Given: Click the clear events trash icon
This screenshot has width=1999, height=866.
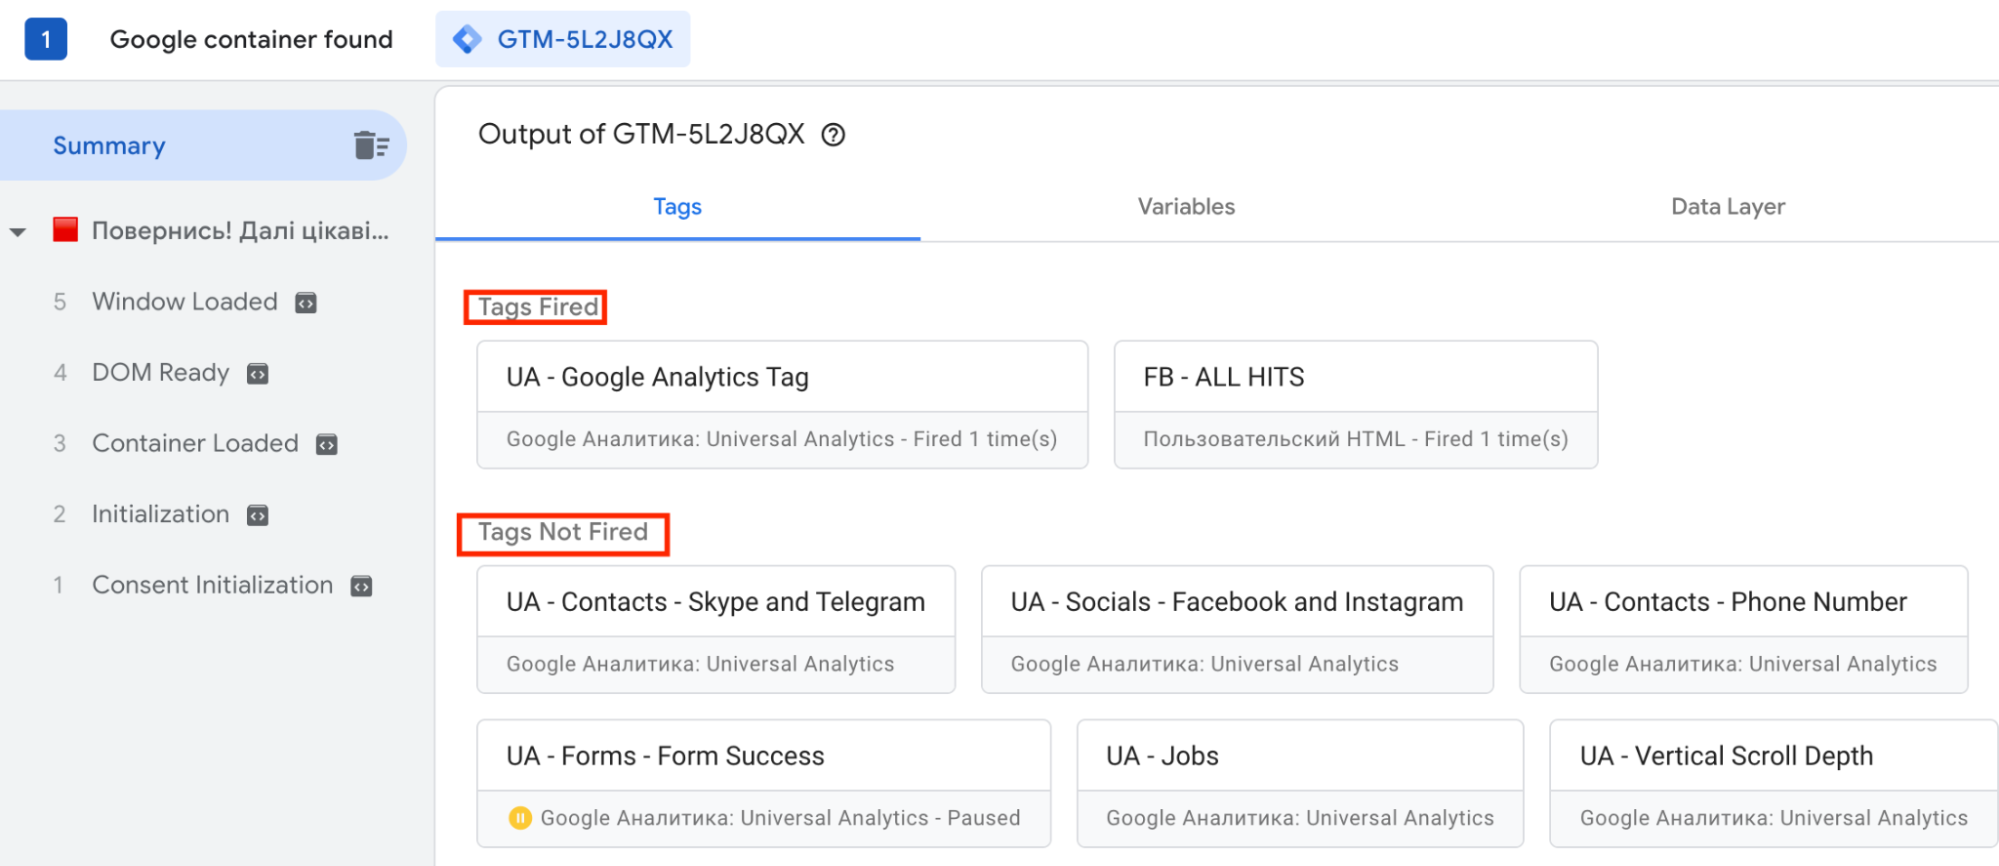Looking at the screenshot, I should [370, 146].
